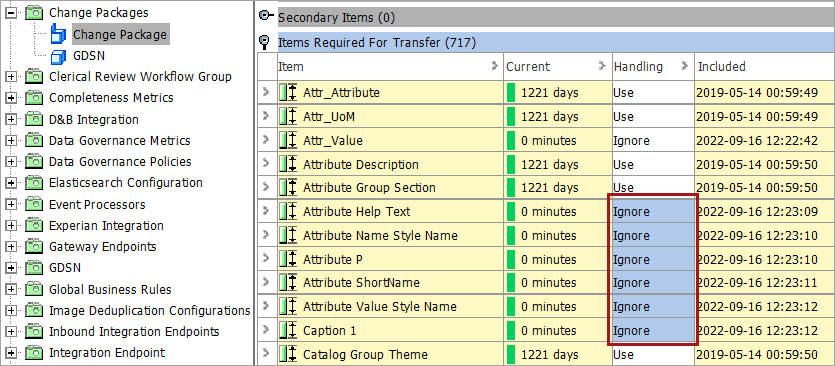Select the Change Package cube icon
This screenshot has width=835, height=366.
click(x=58, y=35)
